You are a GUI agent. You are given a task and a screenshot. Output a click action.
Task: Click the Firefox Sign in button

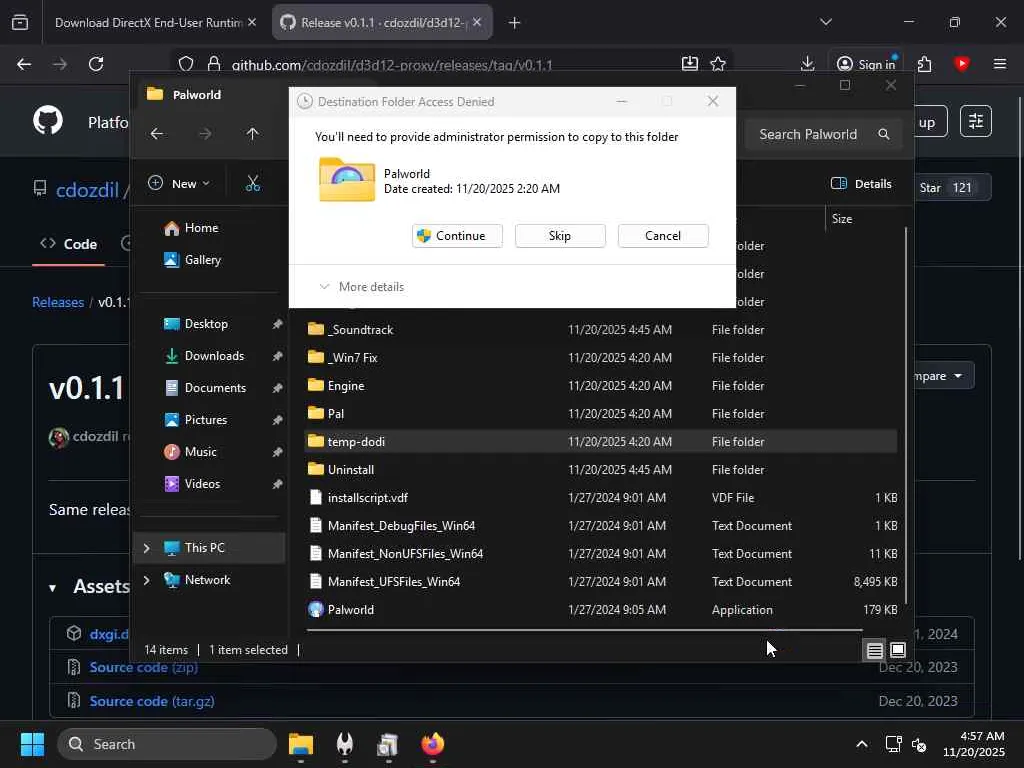point(867,64)
